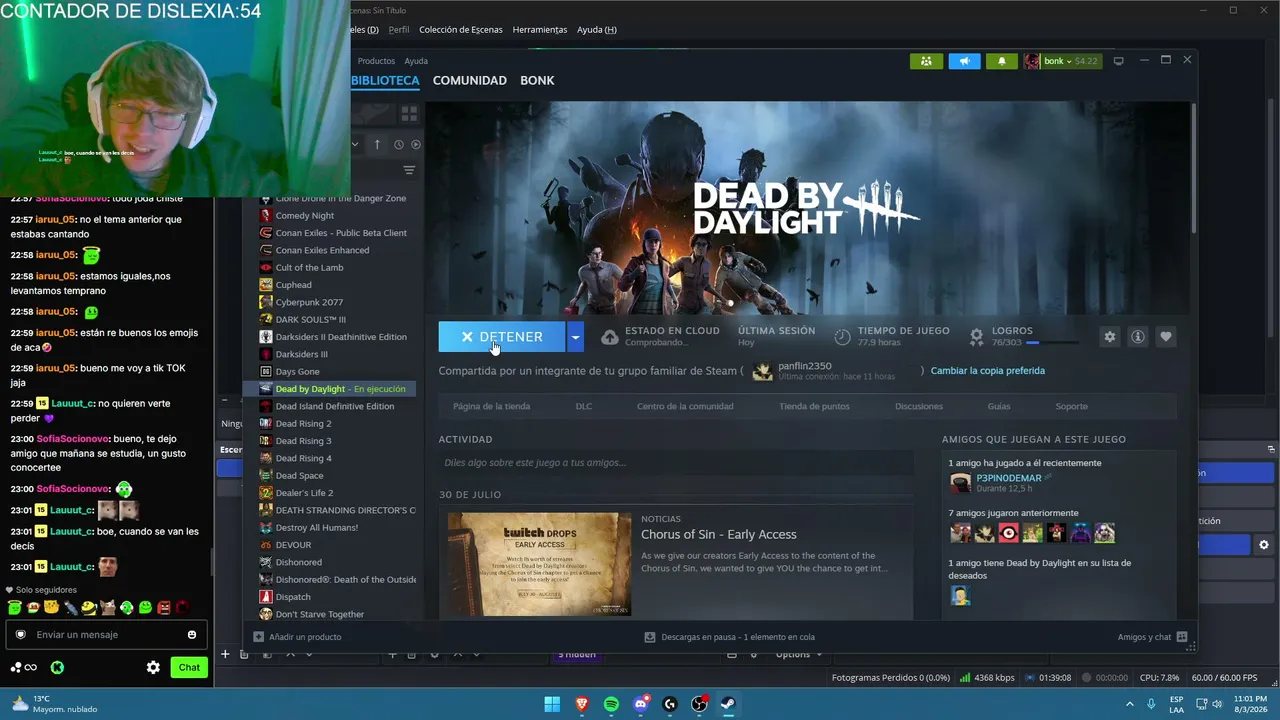Open Página de la tienda tab
The width and height of the screenshot is (1280, 720).
pyautogui.click(x=491, y=406)
